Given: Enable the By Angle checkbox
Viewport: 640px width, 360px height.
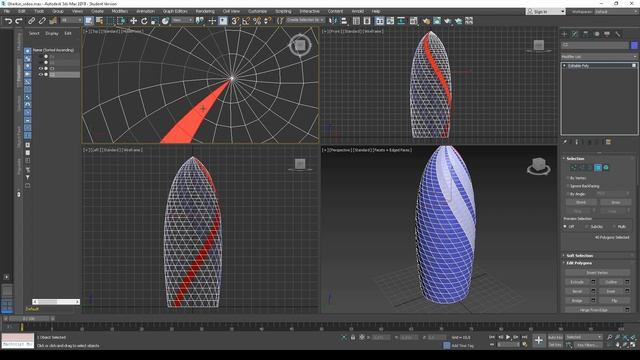Looking at the screenshot, I should coord(567,194).
